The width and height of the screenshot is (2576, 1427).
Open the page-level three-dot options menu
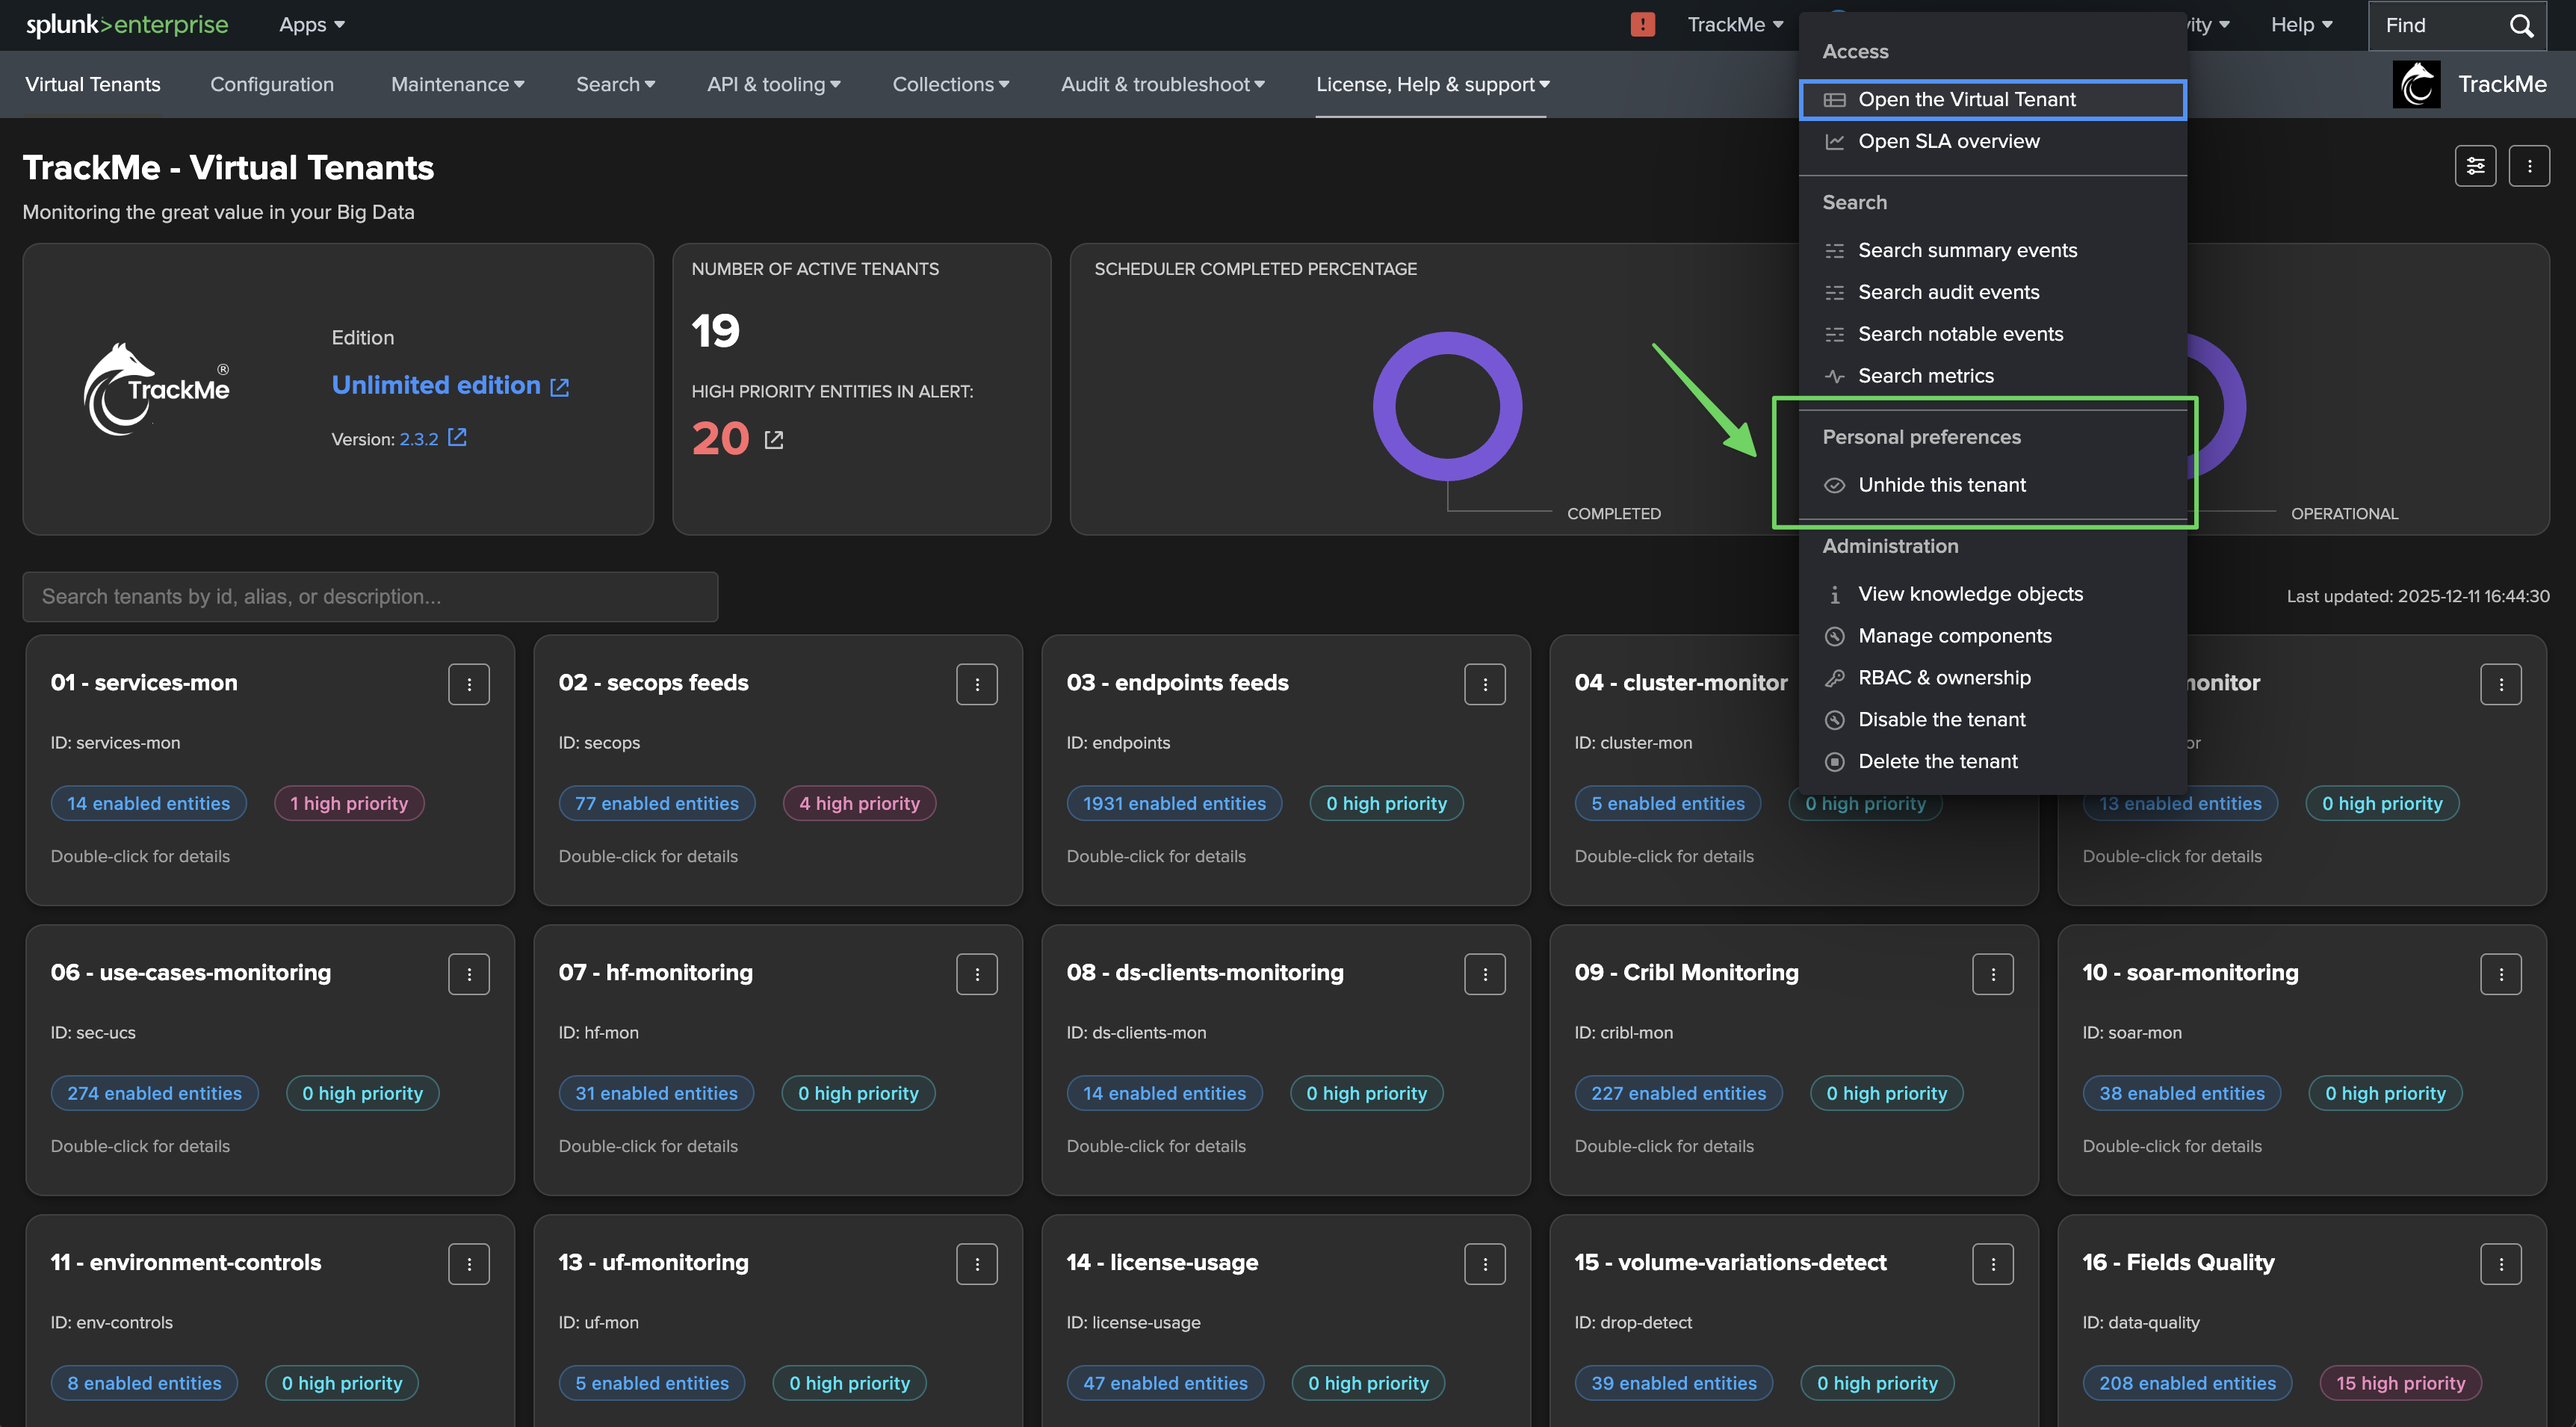coord(2529,166)
